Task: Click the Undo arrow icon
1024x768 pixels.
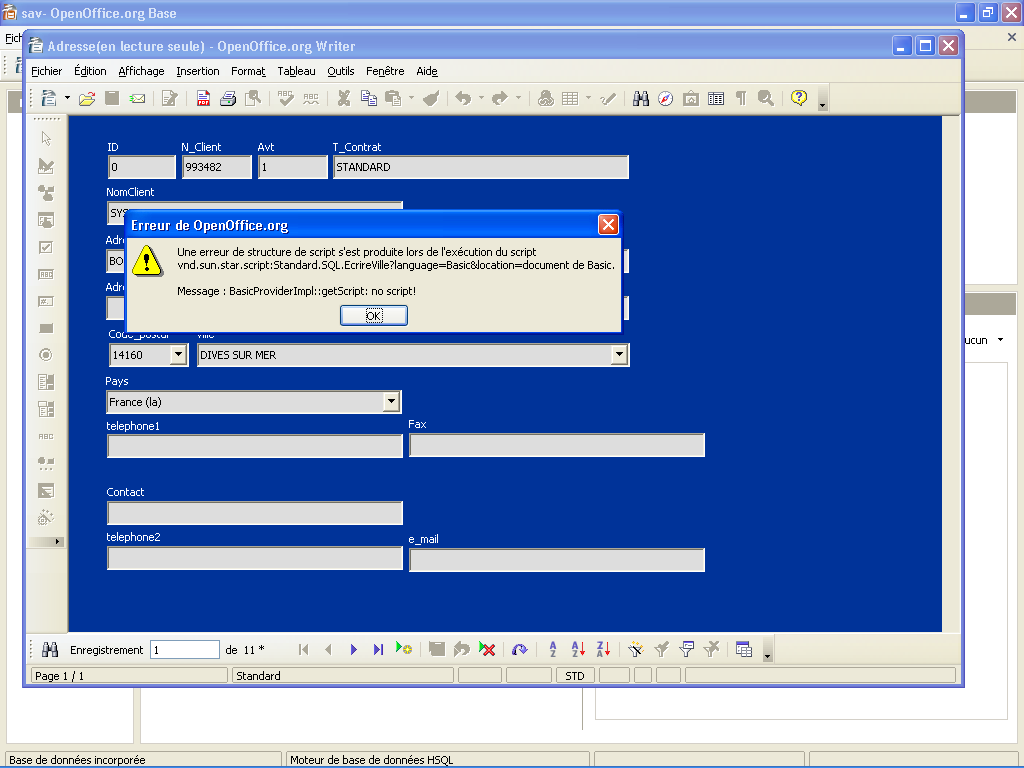Action: pyautogui.click(x=463, y=98)
